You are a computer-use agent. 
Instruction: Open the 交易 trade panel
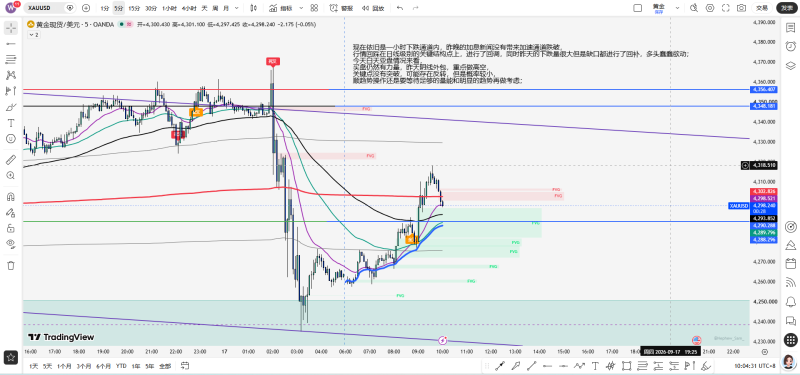[x=762, y=8]
